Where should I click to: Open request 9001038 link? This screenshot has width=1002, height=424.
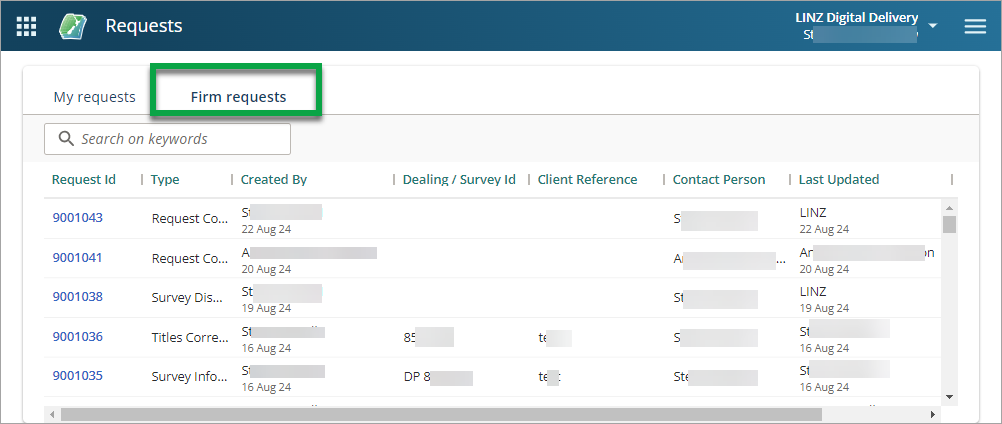[77, 297]
